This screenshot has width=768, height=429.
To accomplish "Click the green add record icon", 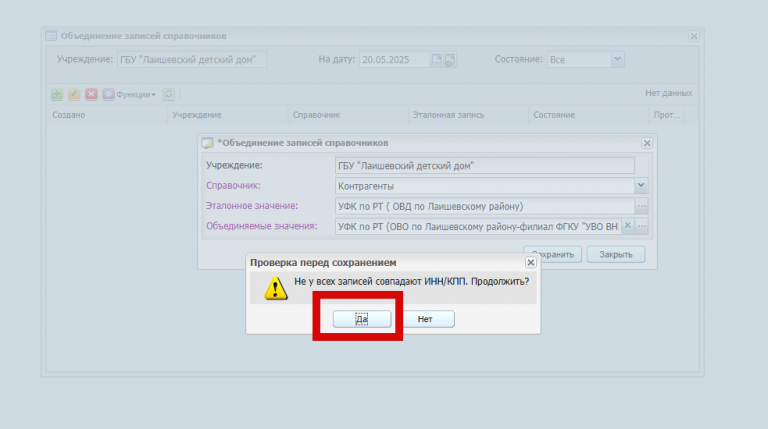I will 57,94.
